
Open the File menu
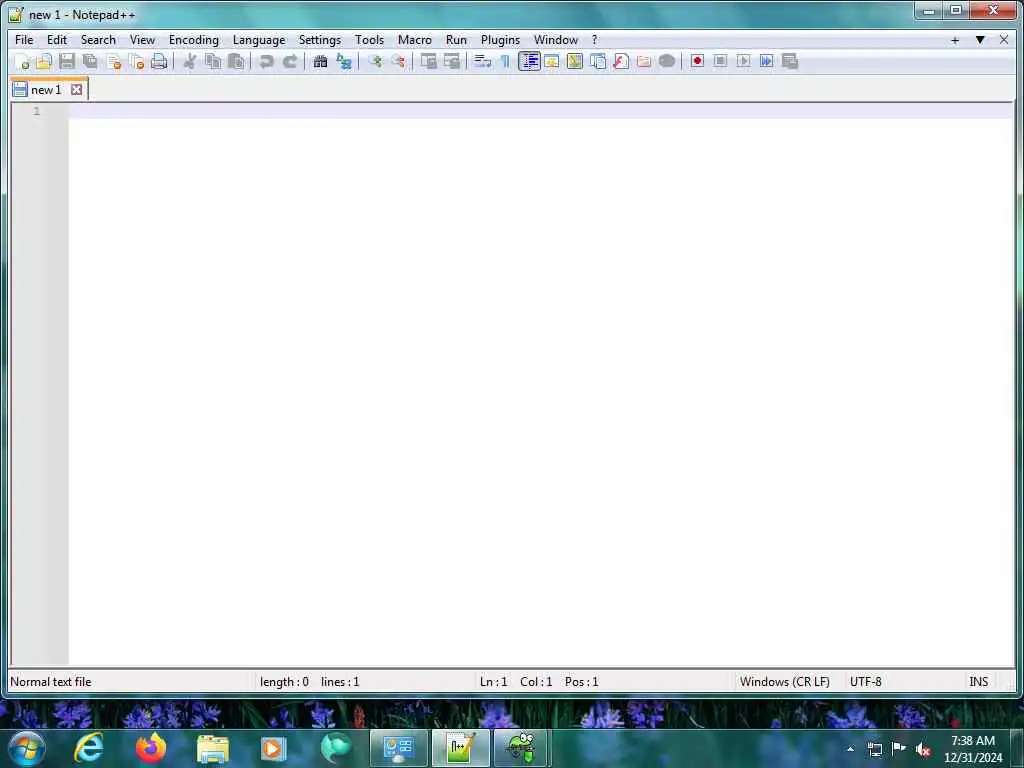[24, 40]
